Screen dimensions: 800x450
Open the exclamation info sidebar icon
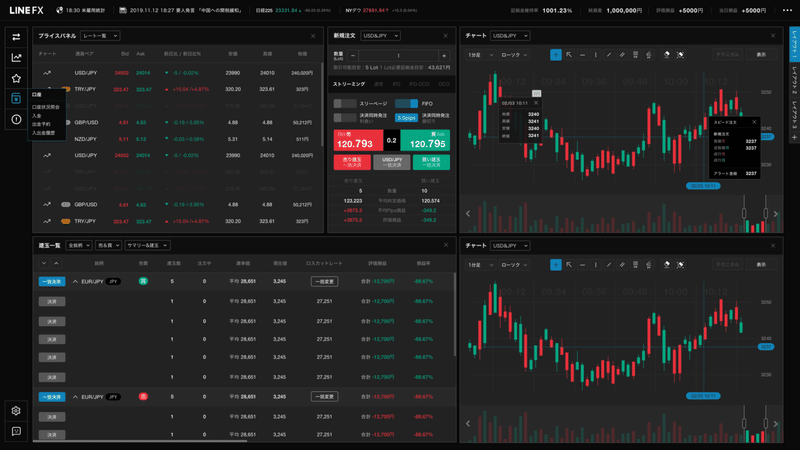(16, 119)
